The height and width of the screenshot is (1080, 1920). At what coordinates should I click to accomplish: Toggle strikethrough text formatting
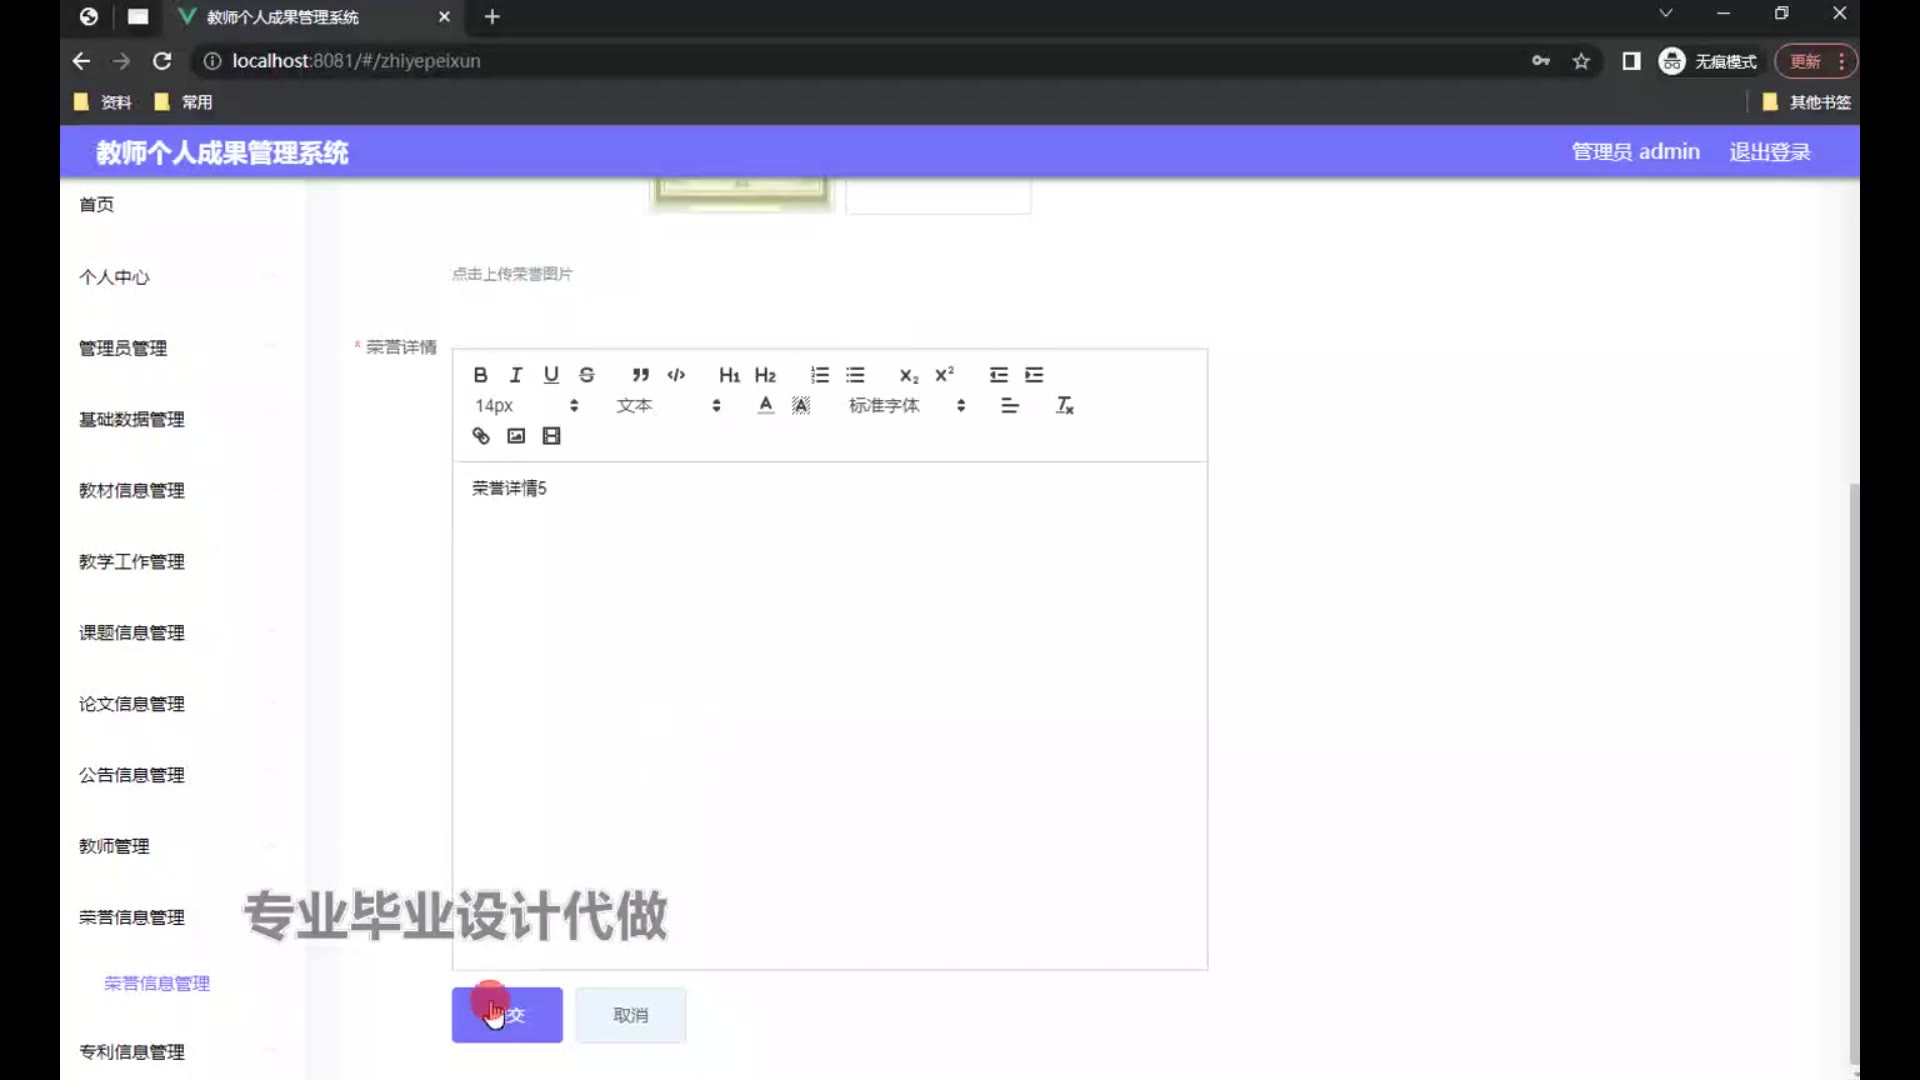point(587,375)
